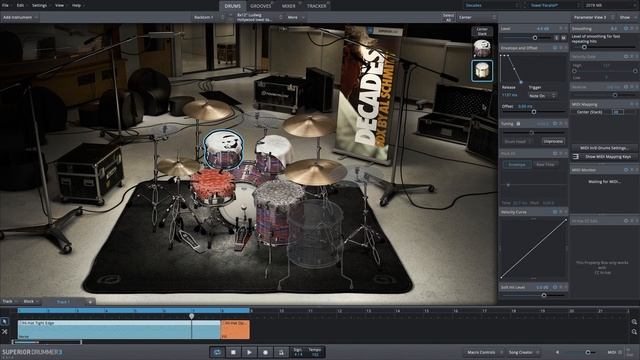Click the Record button in the transport

pyautogui.click(x=265, y=352)
